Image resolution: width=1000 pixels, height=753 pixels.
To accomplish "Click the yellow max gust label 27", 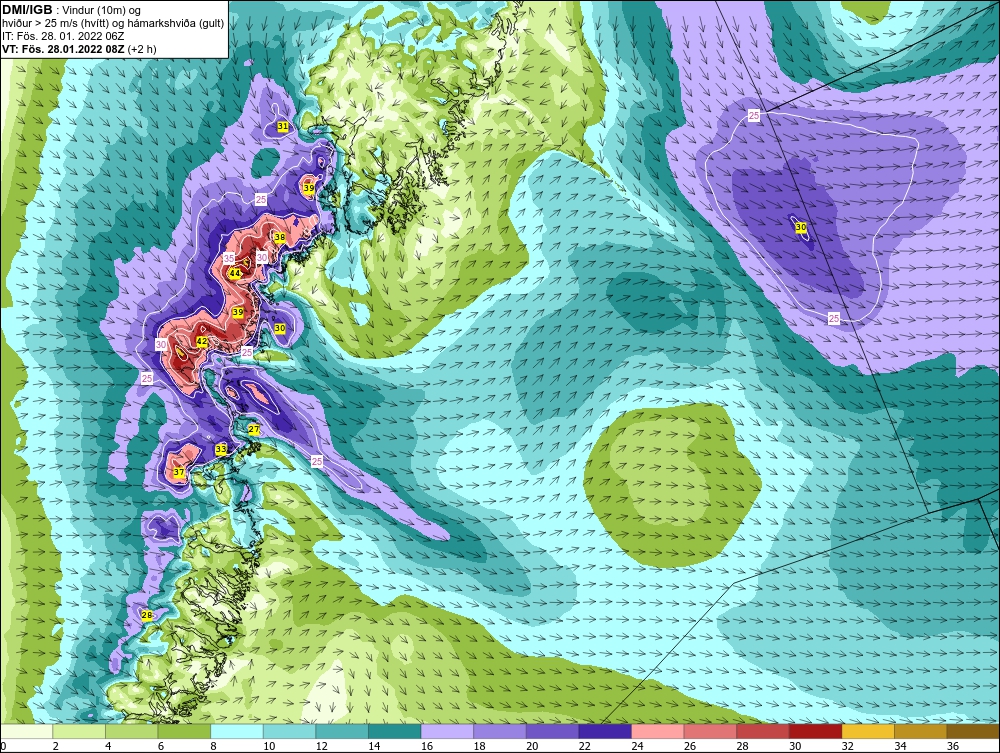I will click(254, 430).
